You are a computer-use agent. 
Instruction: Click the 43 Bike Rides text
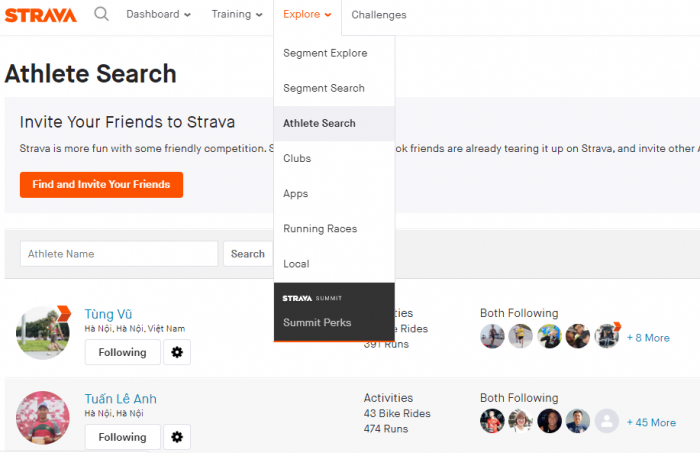[x=397, y=413]
